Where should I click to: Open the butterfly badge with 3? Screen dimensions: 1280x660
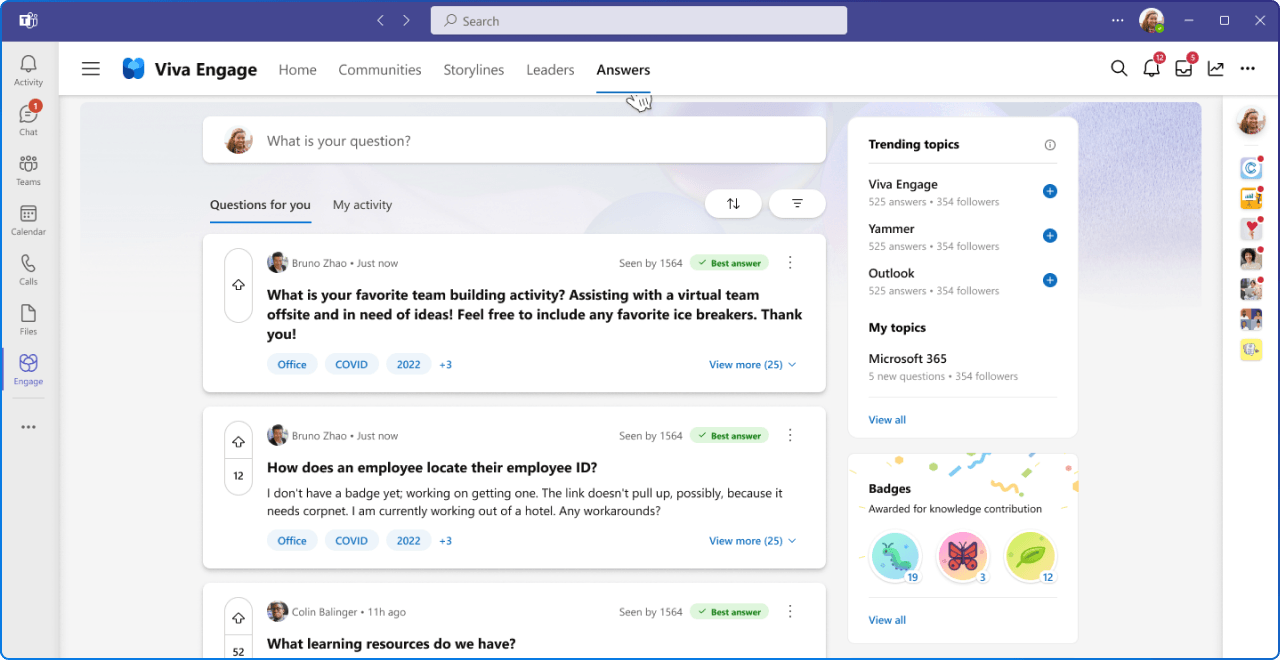(962, 557)
